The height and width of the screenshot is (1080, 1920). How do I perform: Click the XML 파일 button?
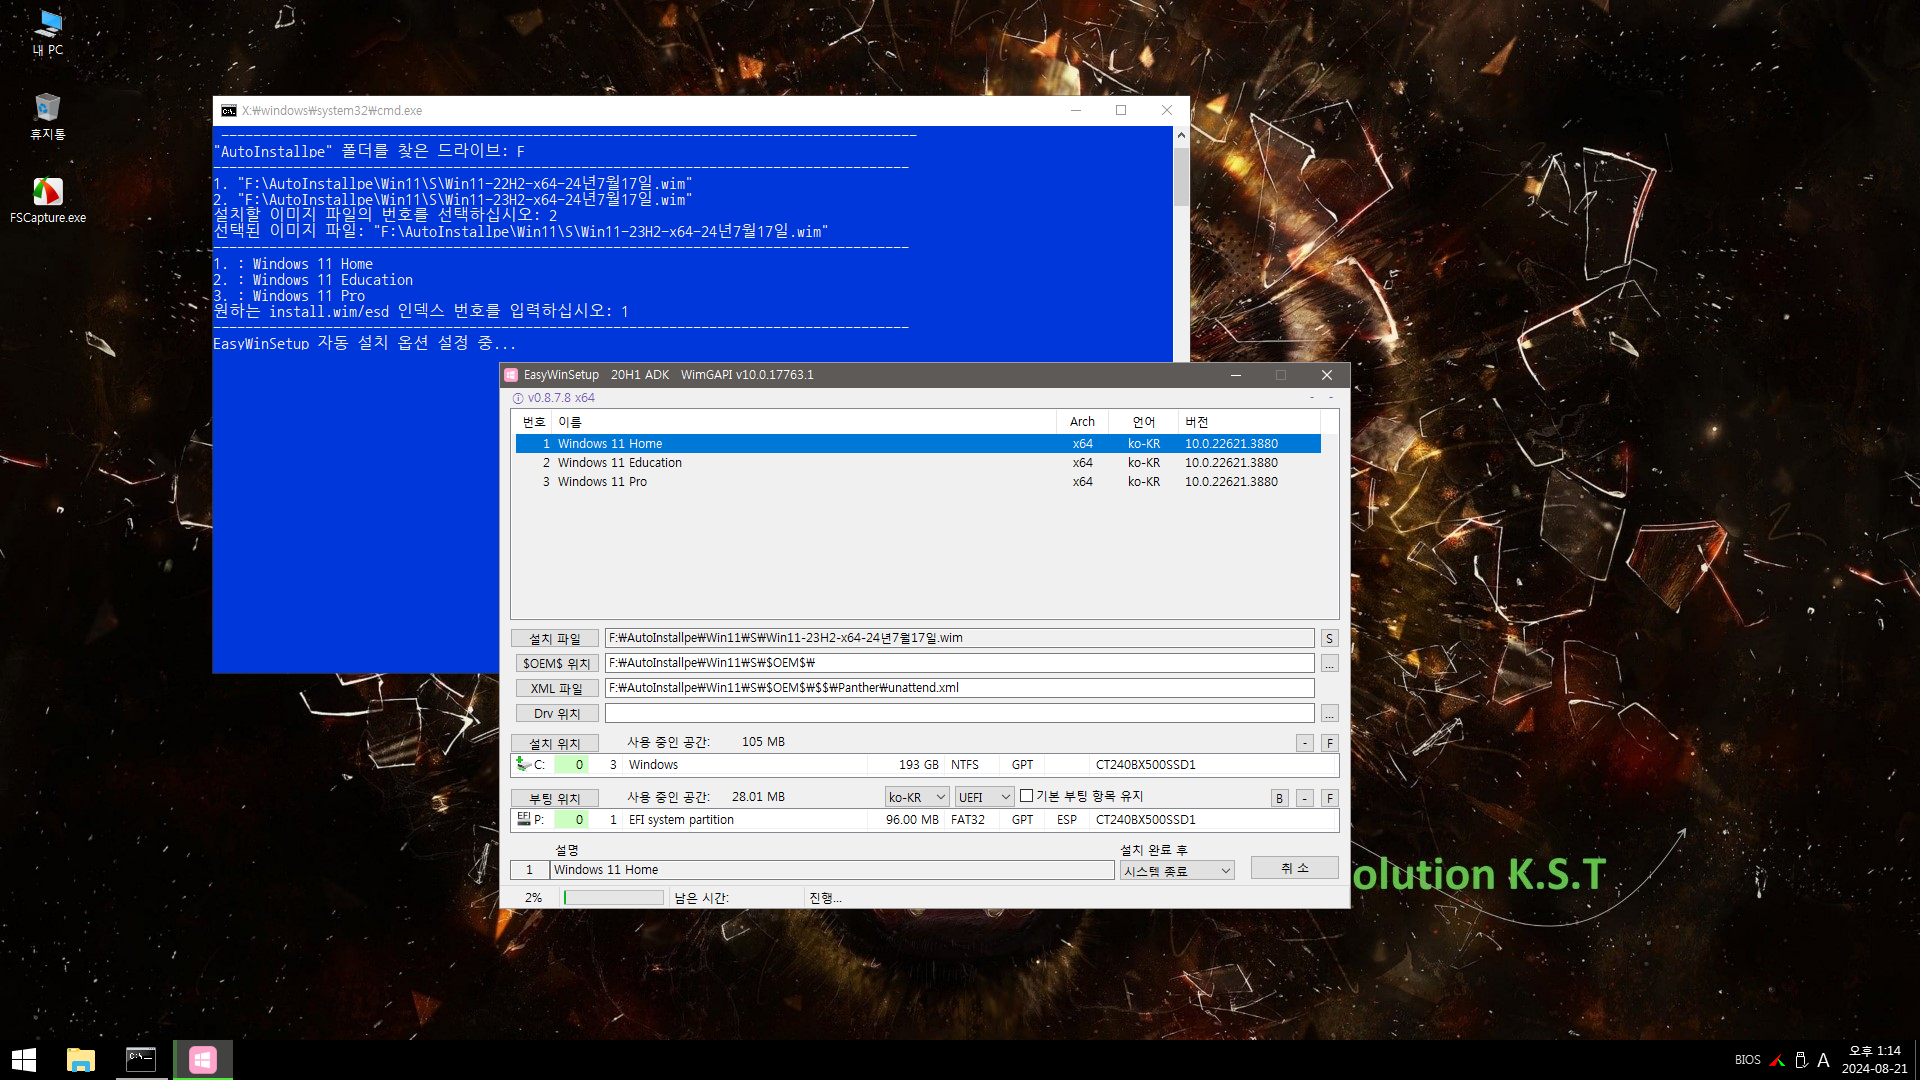555,688
